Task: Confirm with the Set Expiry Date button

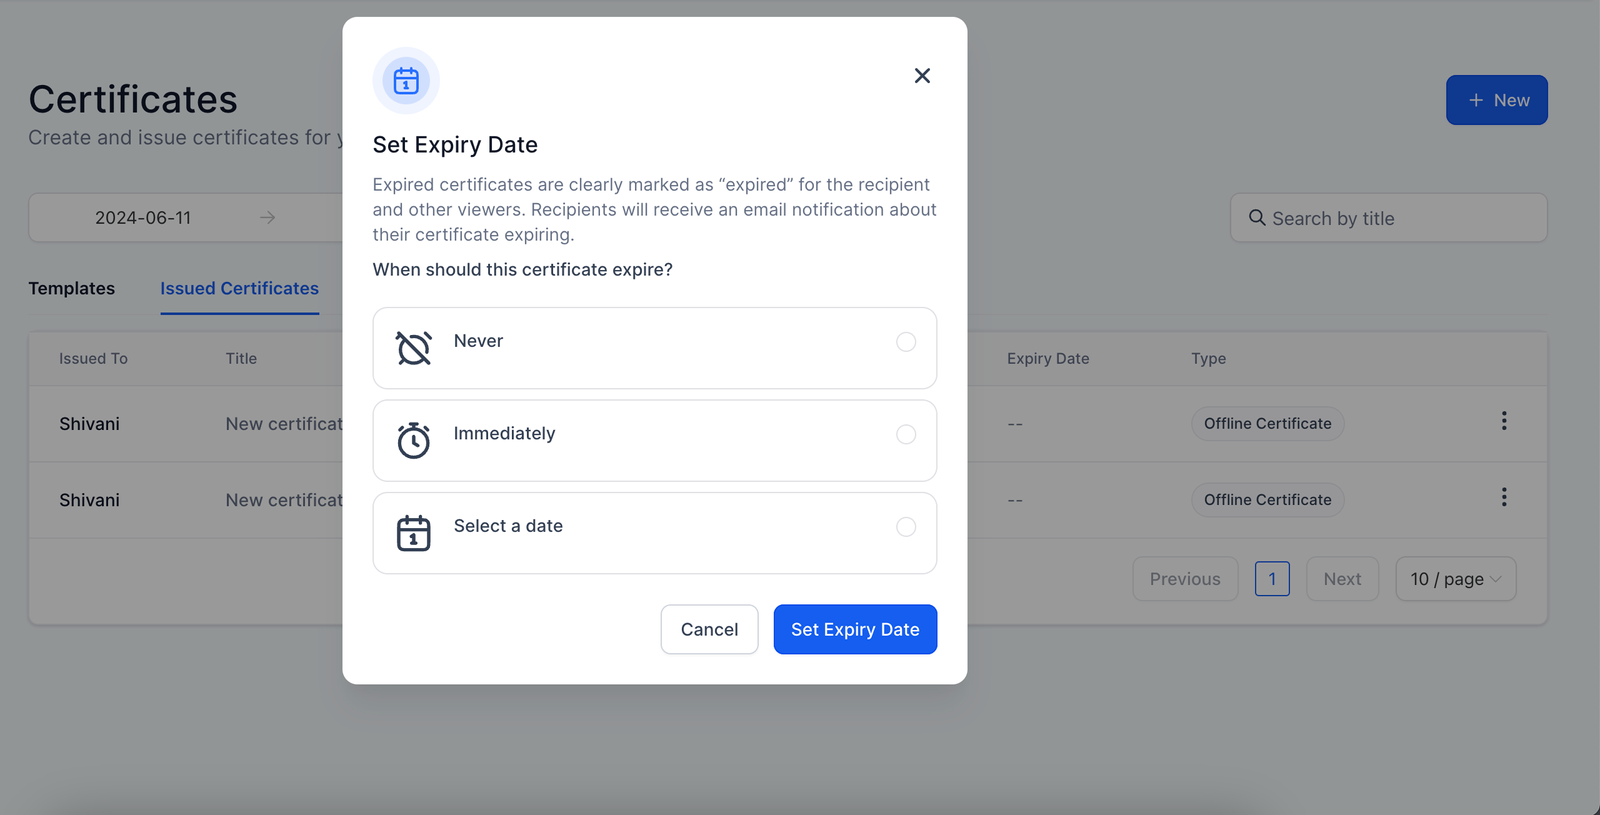Action: coord(855,629)
